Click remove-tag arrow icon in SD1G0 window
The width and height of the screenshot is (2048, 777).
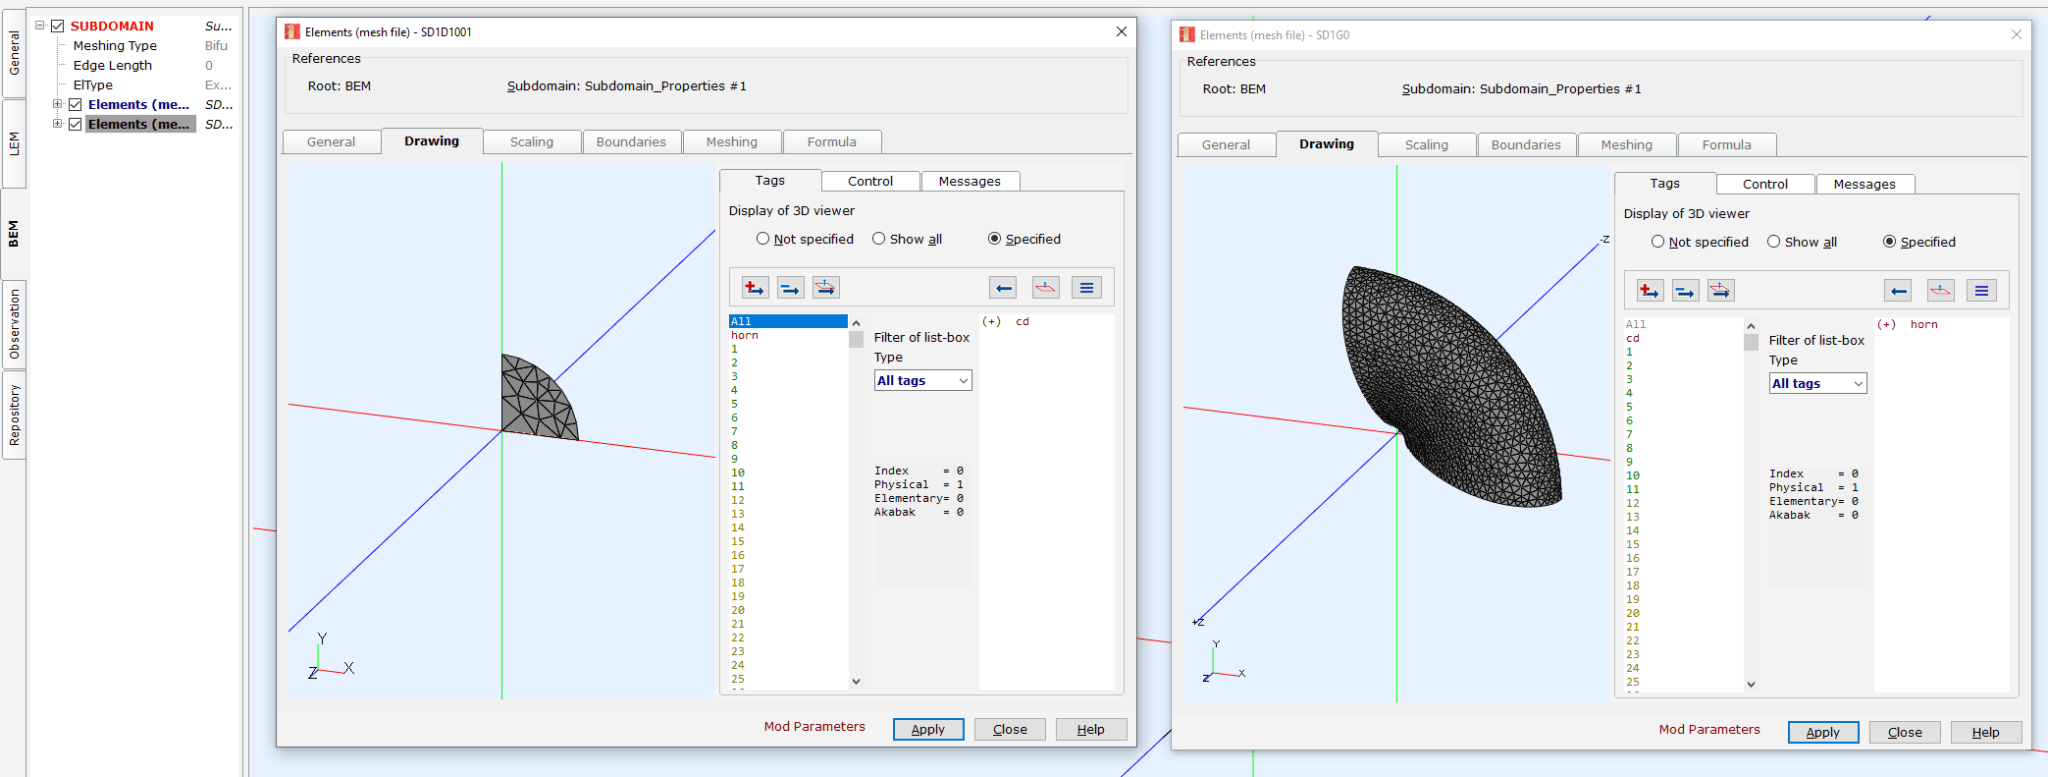point(1685,291)
